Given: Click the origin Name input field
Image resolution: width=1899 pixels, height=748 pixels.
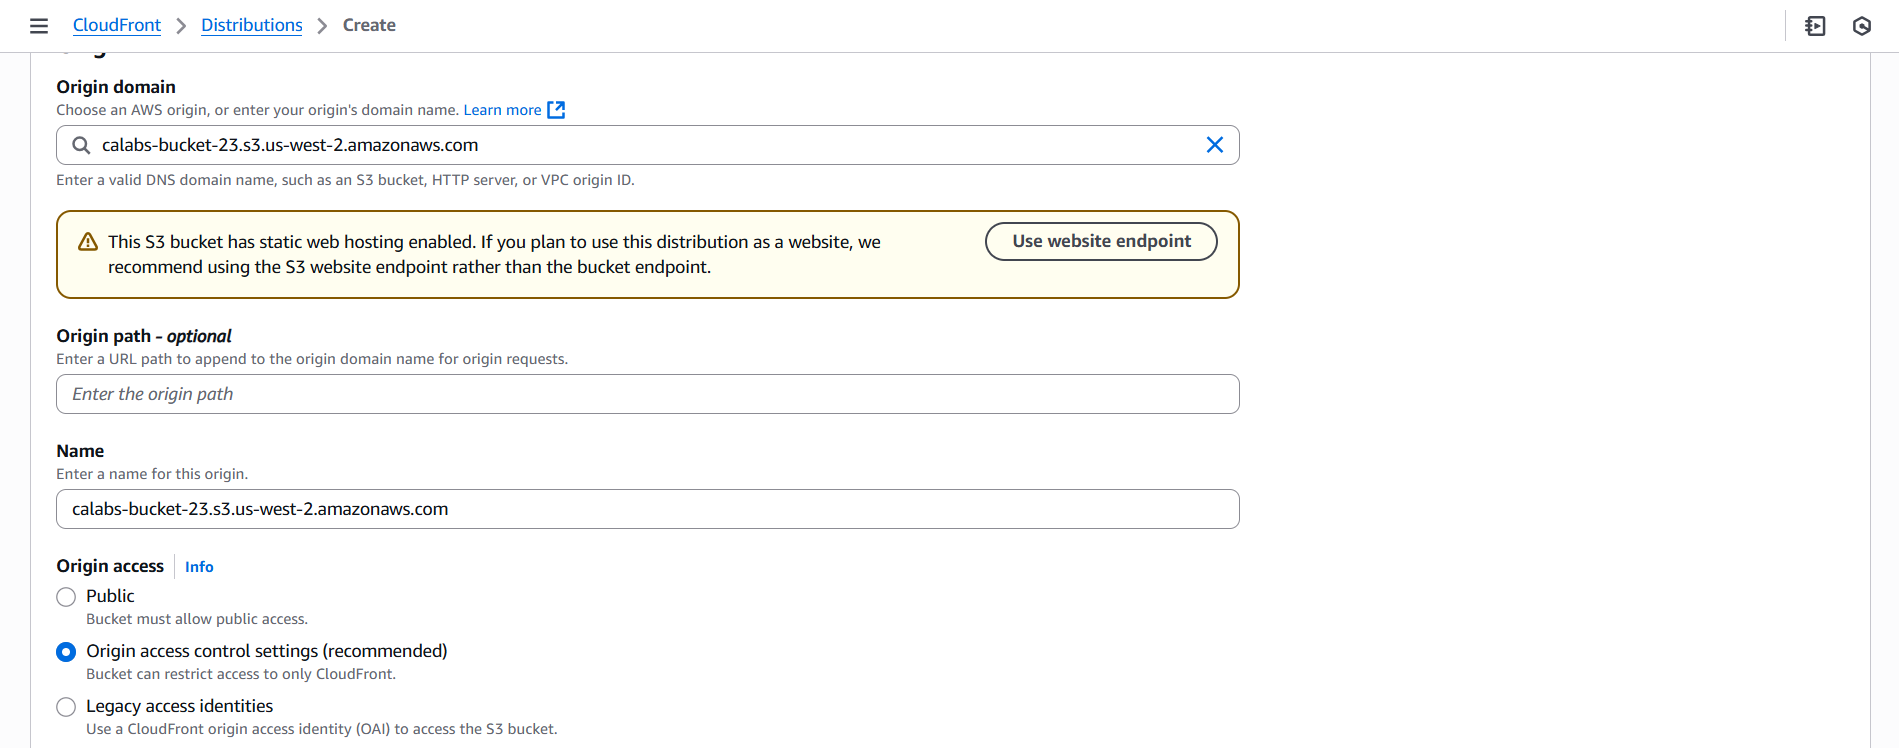Looking at the screenshot, I should pyautogui.click(x=648, y=509).
